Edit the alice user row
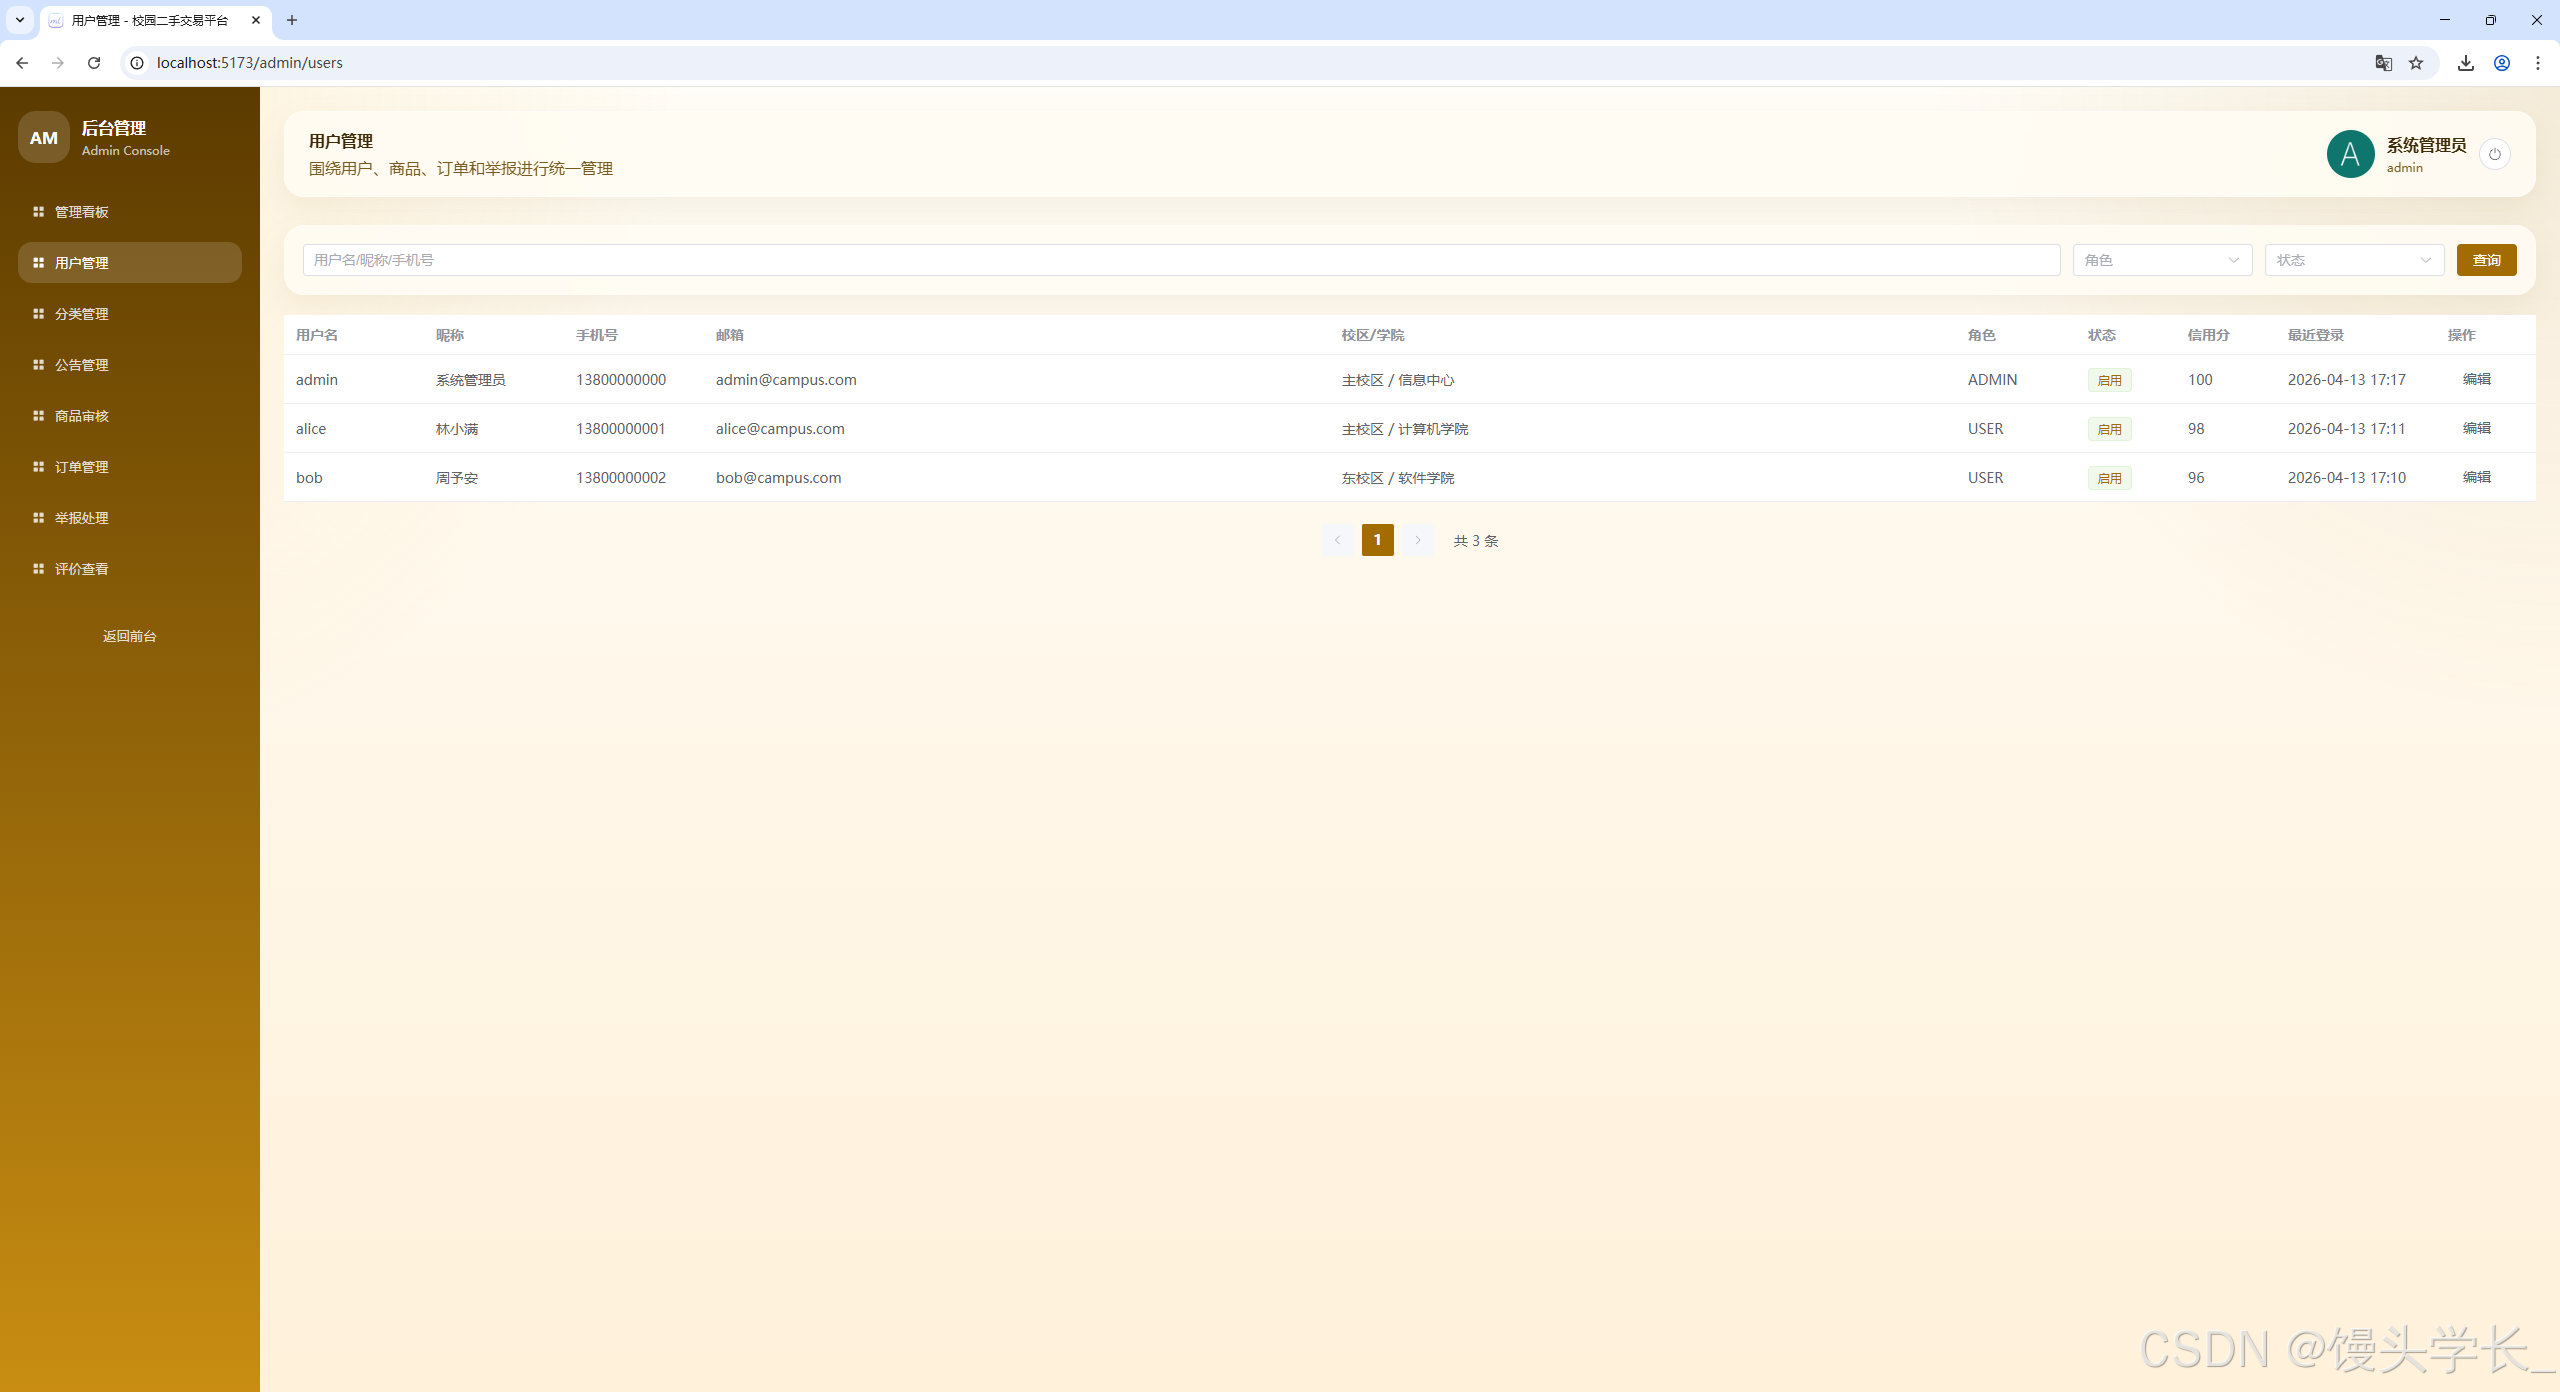The image size is (2560, 1392). pos(2476,428)
